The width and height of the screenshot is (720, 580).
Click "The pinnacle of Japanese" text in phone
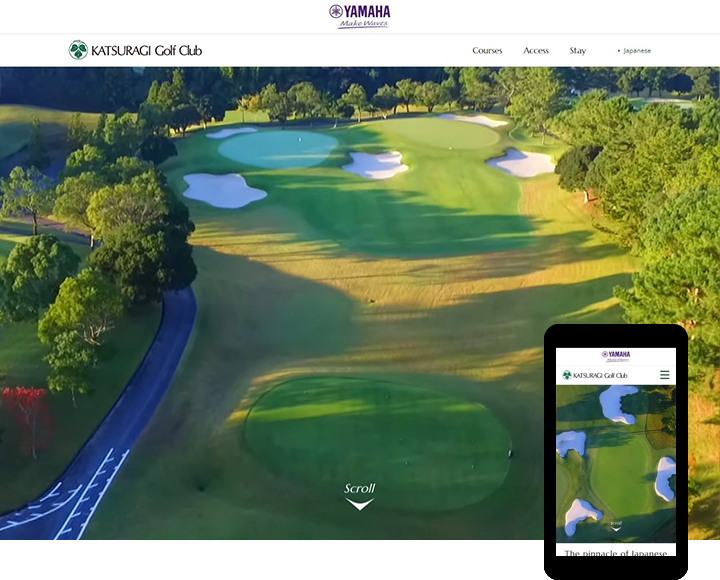tap(615, 552)
